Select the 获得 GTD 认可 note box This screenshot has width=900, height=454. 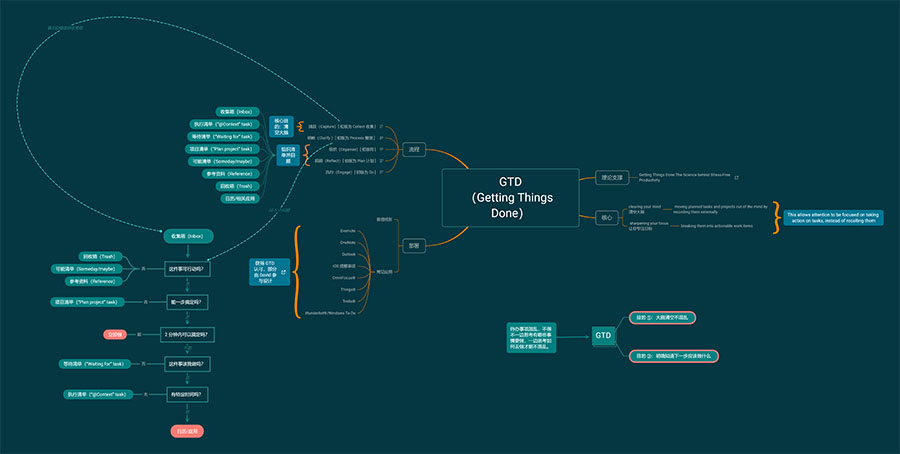pos(270,271)
